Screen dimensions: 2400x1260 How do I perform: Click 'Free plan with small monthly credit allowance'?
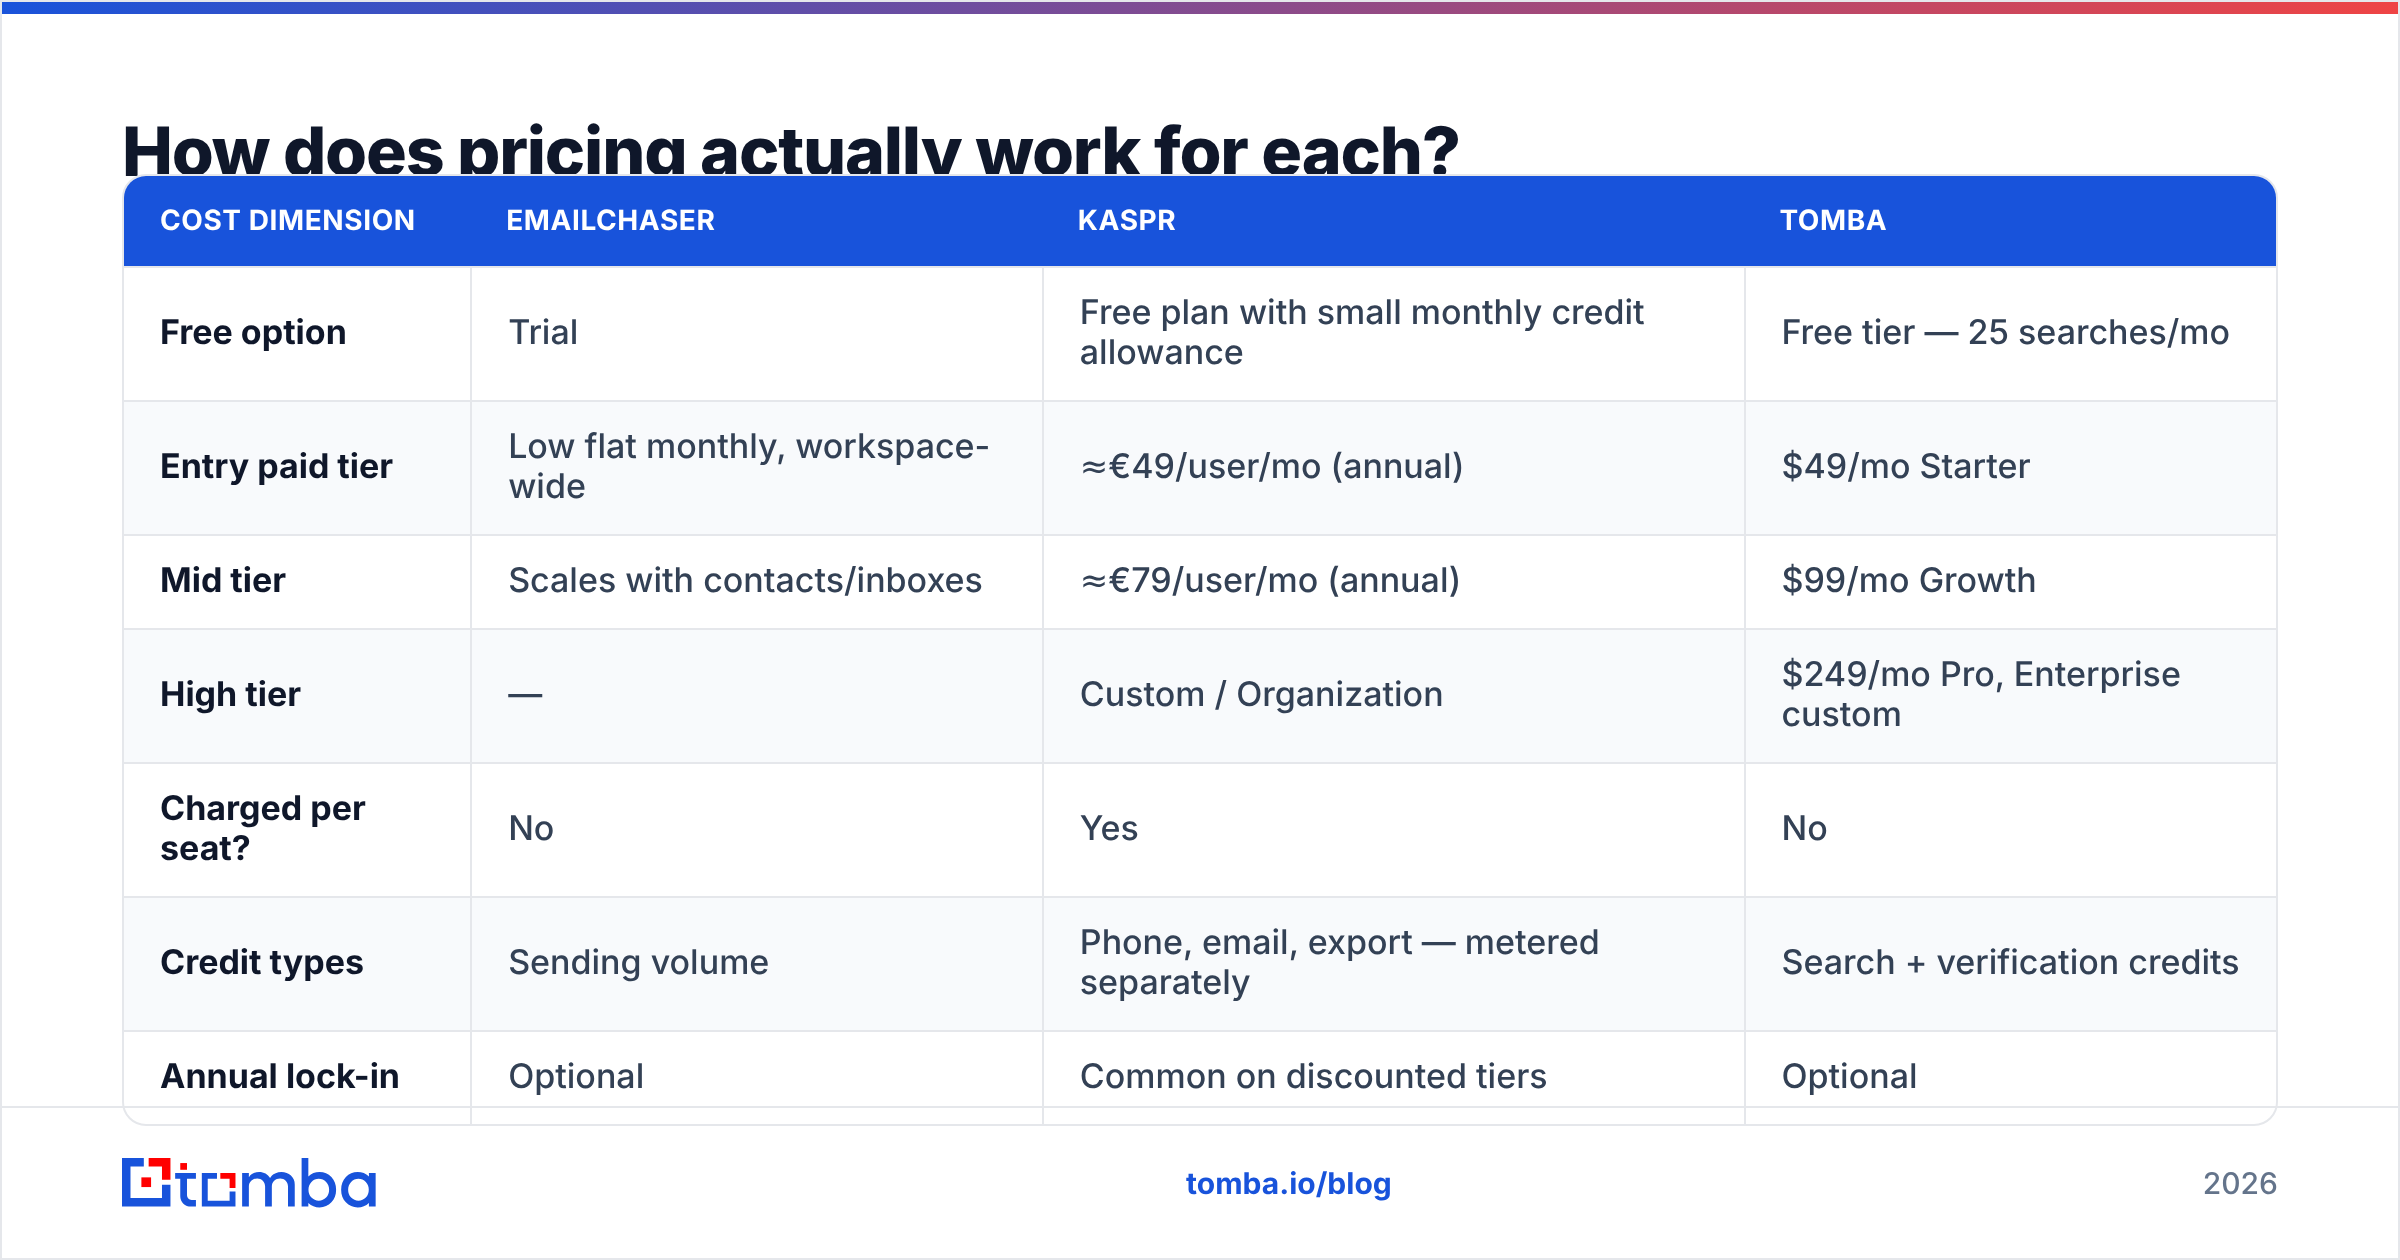[1361, 332]
